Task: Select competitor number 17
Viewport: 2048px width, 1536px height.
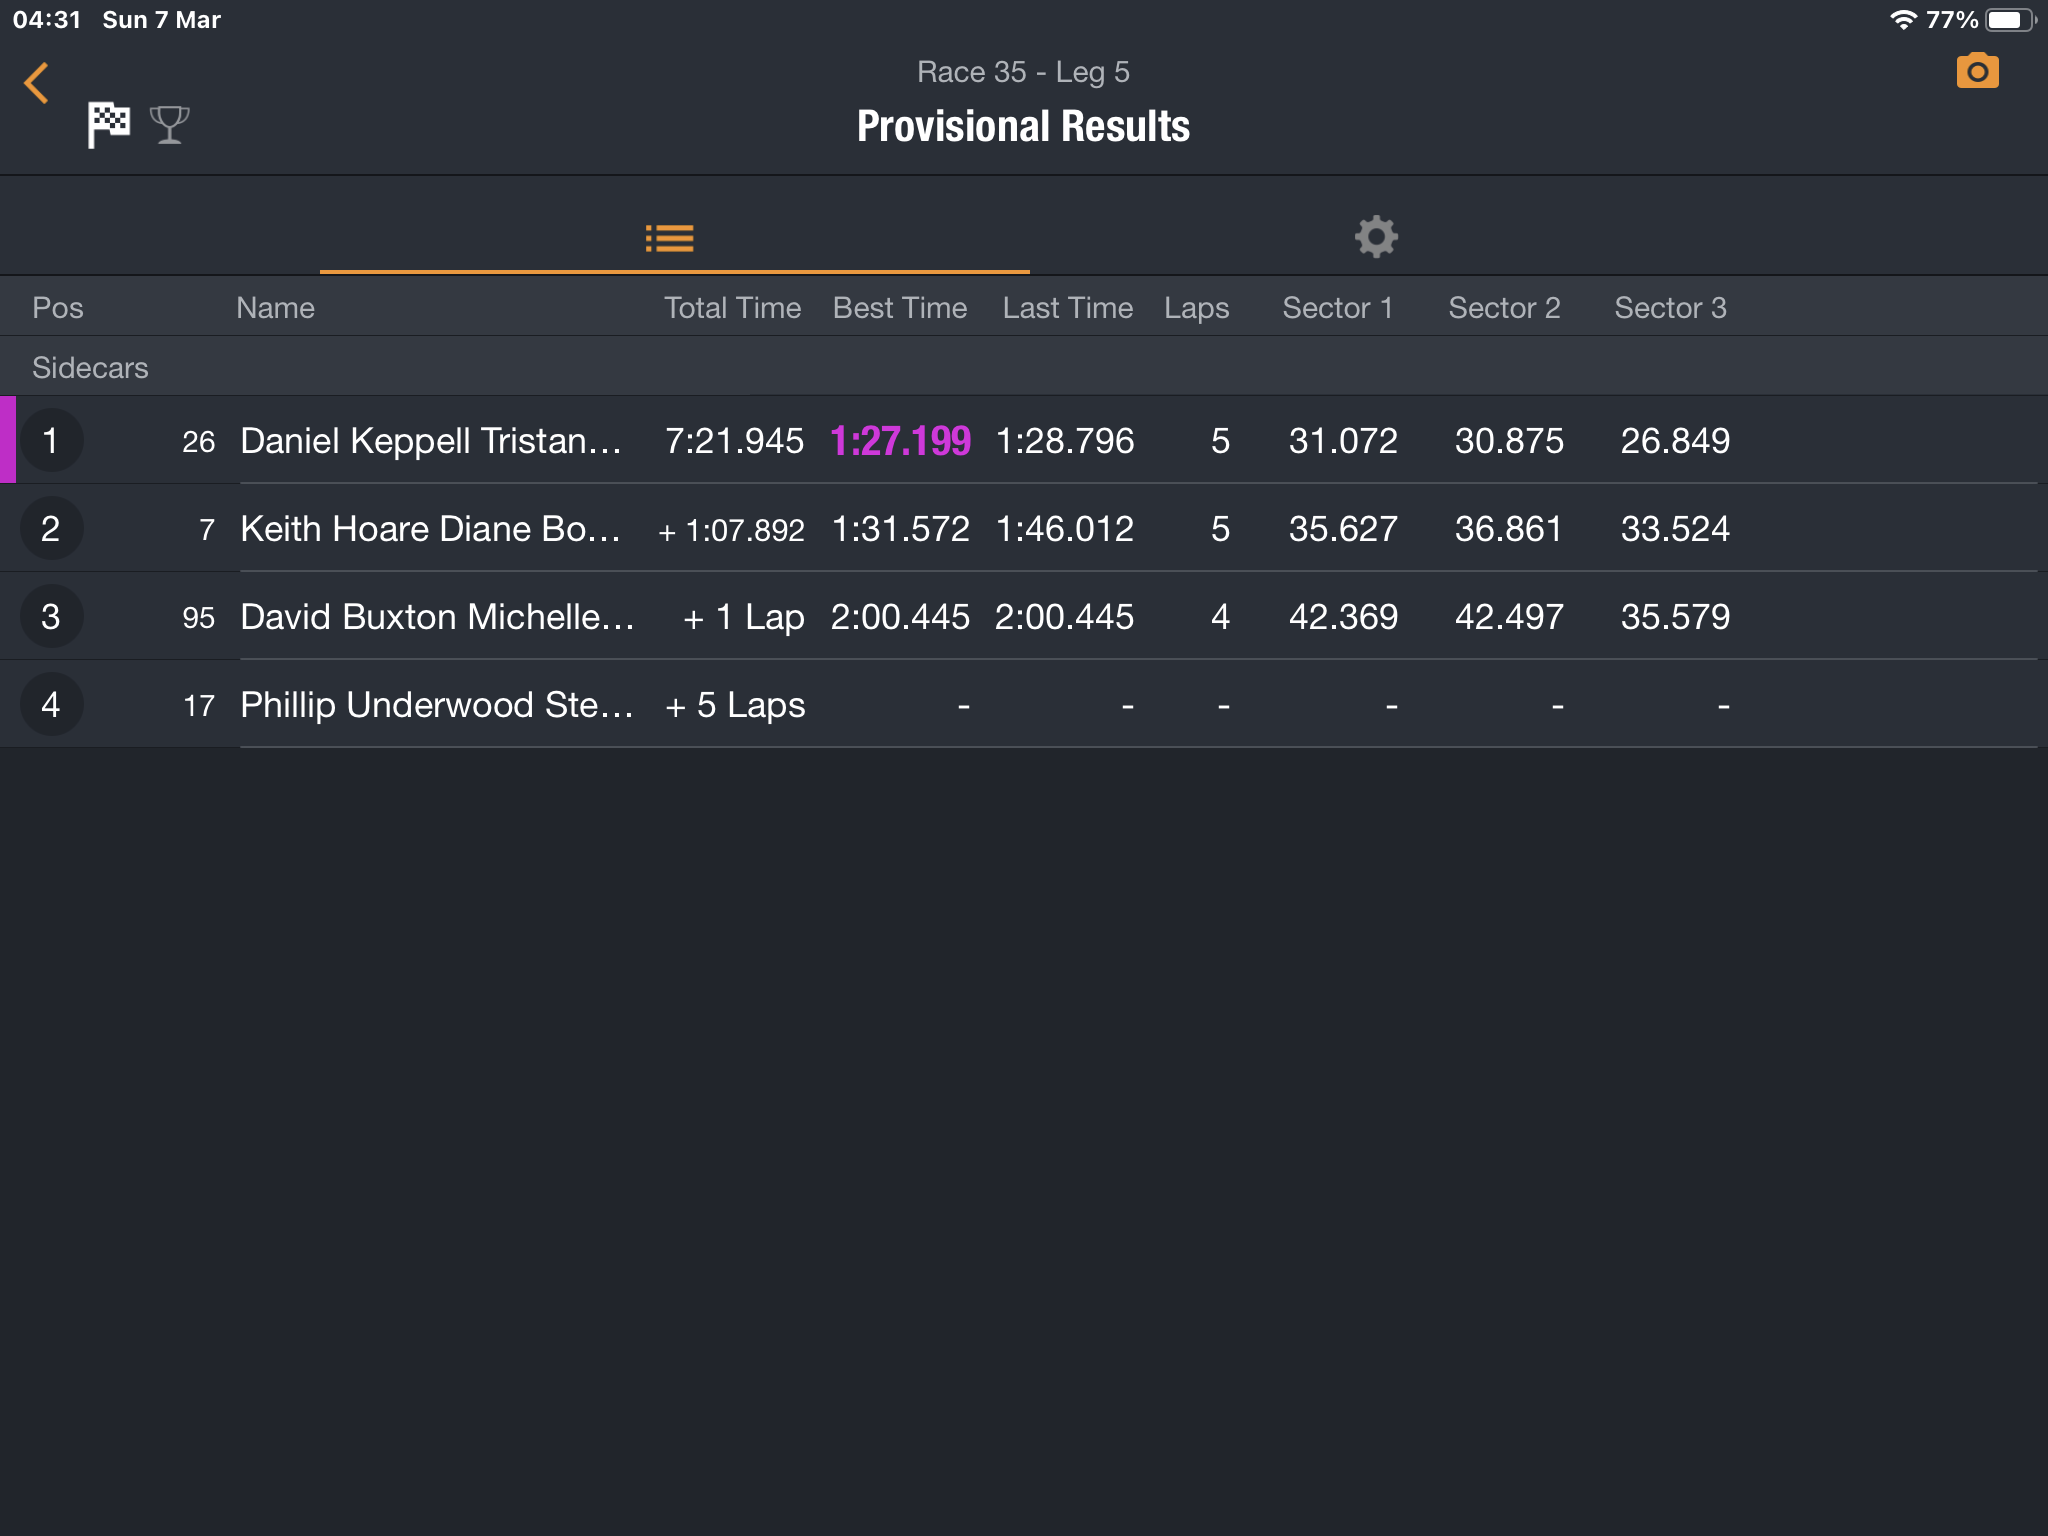Action: click(199, 706)
